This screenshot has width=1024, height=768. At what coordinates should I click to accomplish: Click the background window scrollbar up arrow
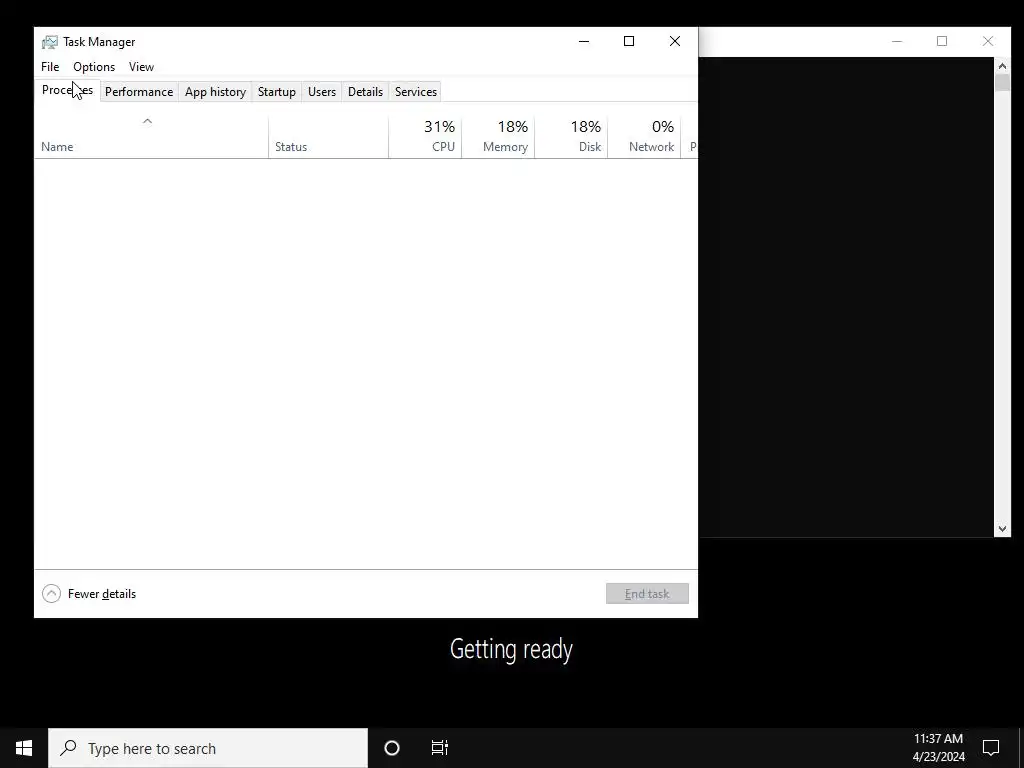(1002, 66)
